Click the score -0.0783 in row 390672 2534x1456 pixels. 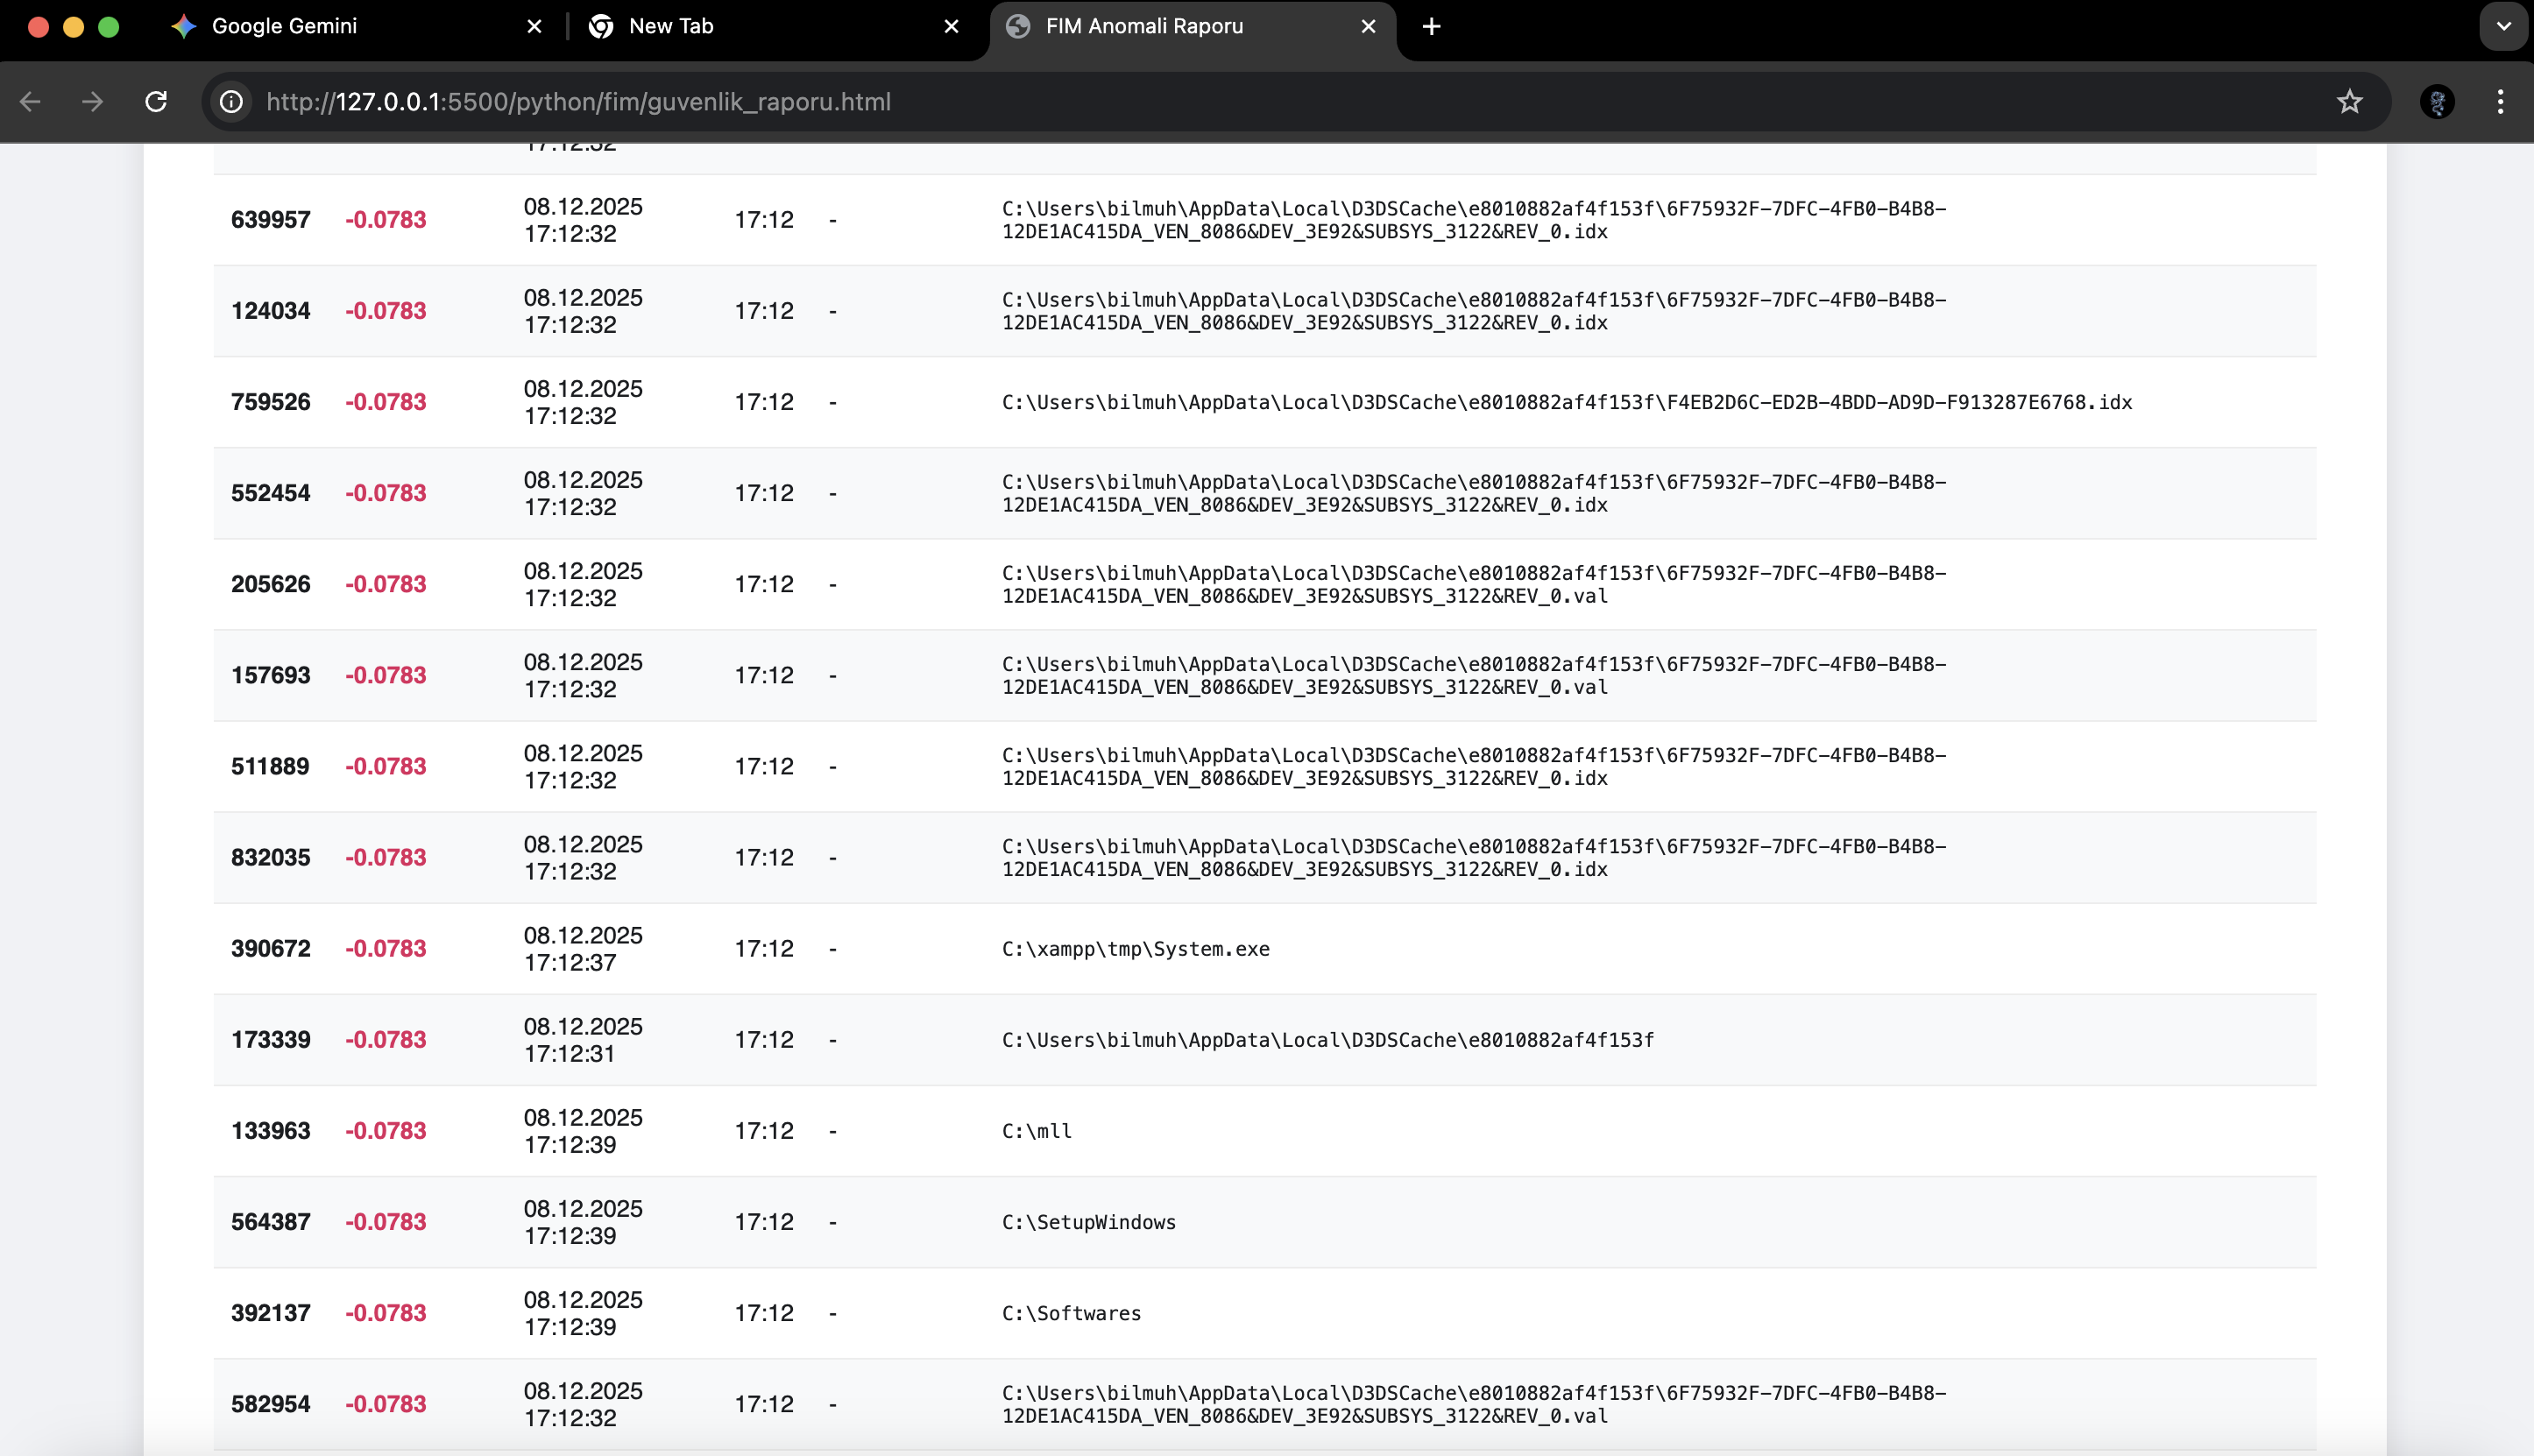386,948
